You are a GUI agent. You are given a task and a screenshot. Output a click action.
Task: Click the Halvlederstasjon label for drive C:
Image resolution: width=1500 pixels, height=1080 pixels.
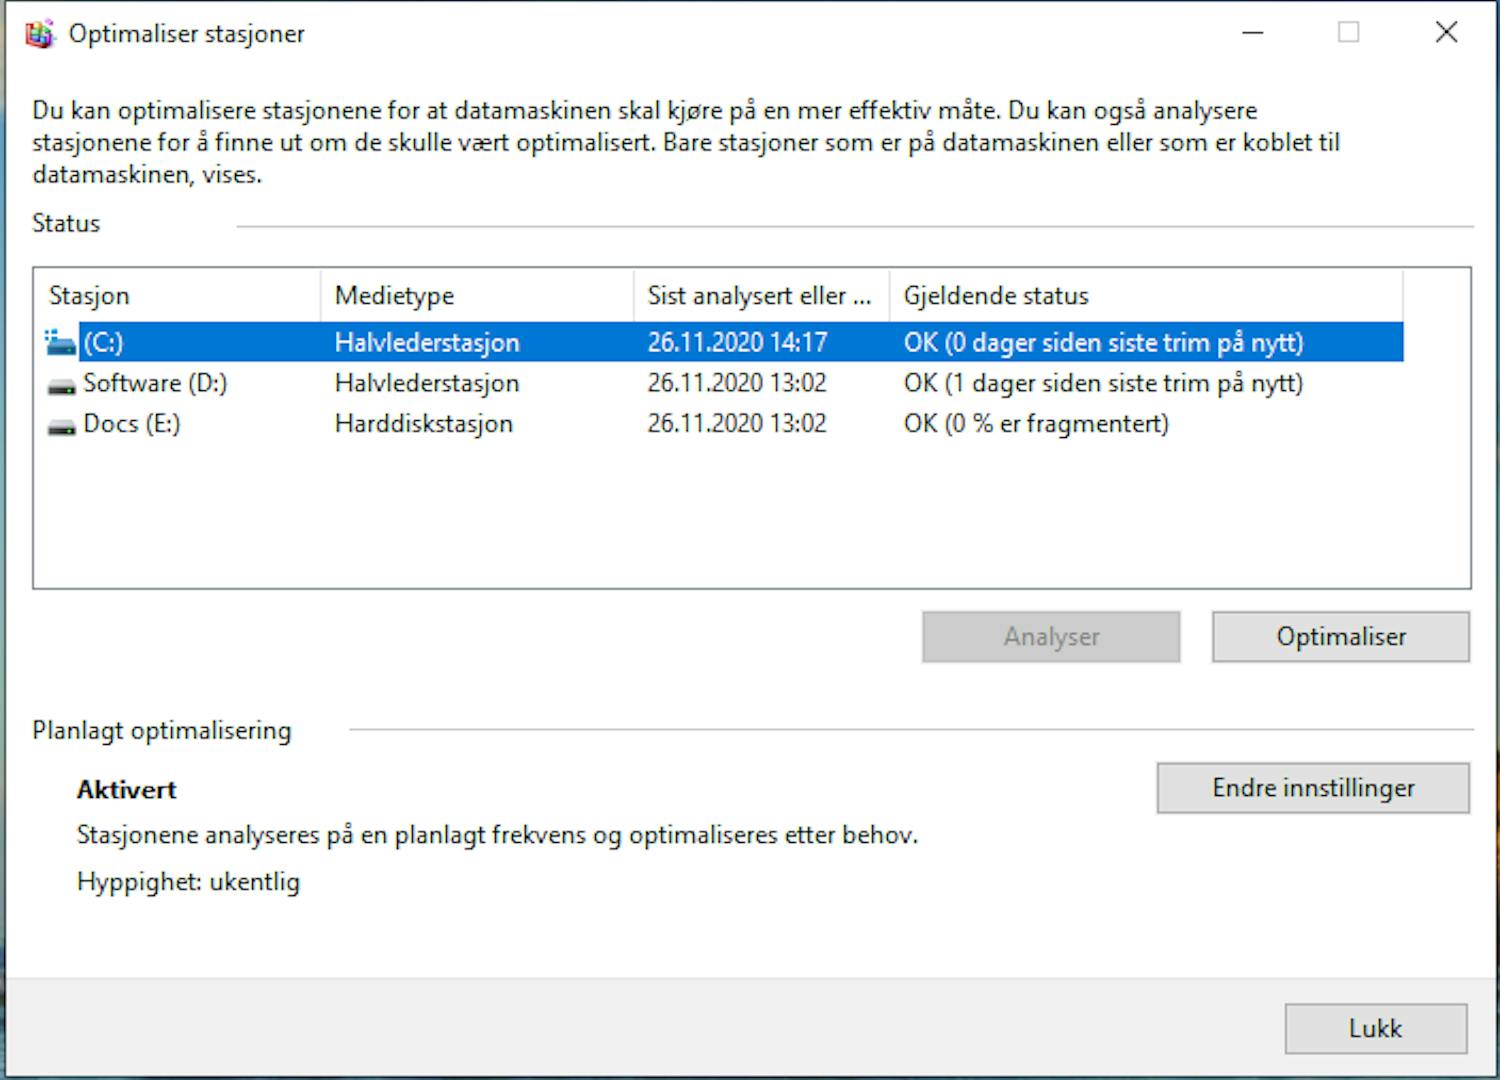[x=427, y=341]
